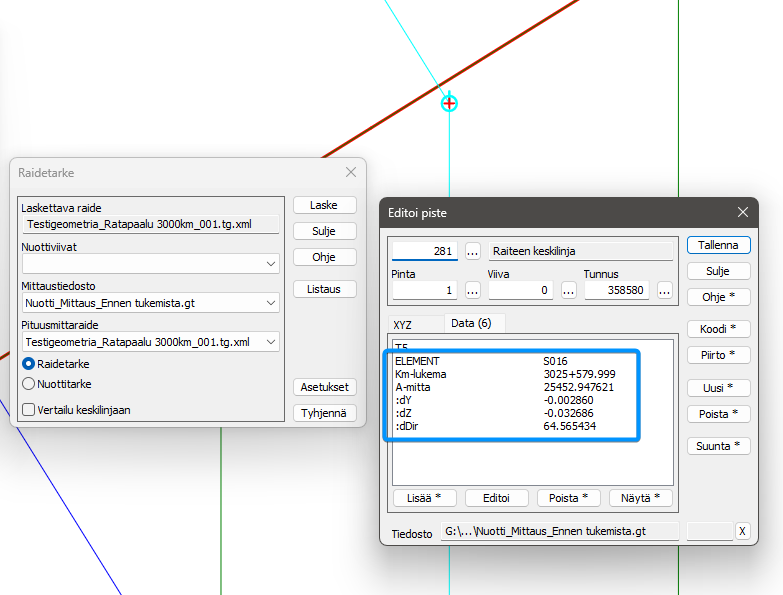The image size is (783, 595).
Task: Click the X button next to Tiedosto path
Action: (x=742, y=531)
